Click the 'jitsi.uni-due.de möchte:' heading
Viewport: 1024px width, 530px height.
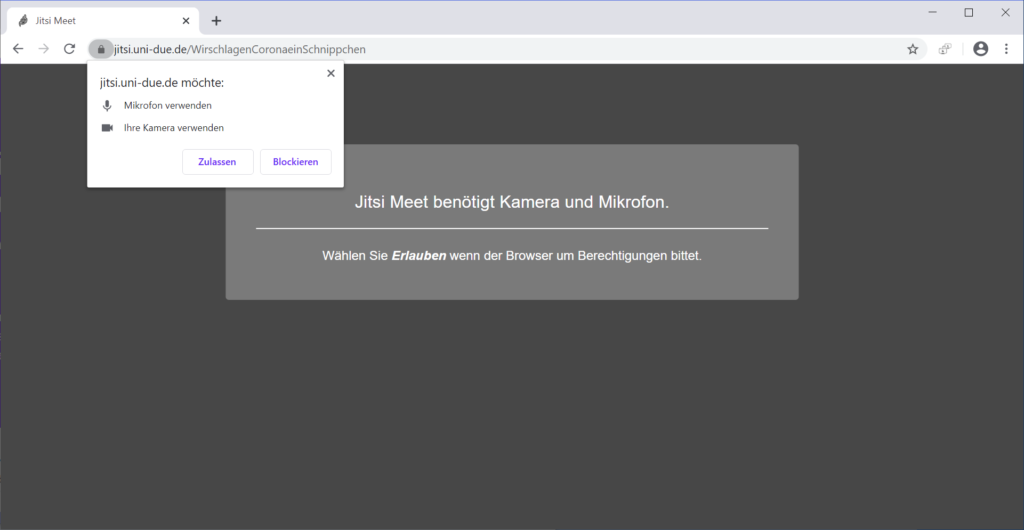[162, 83]
